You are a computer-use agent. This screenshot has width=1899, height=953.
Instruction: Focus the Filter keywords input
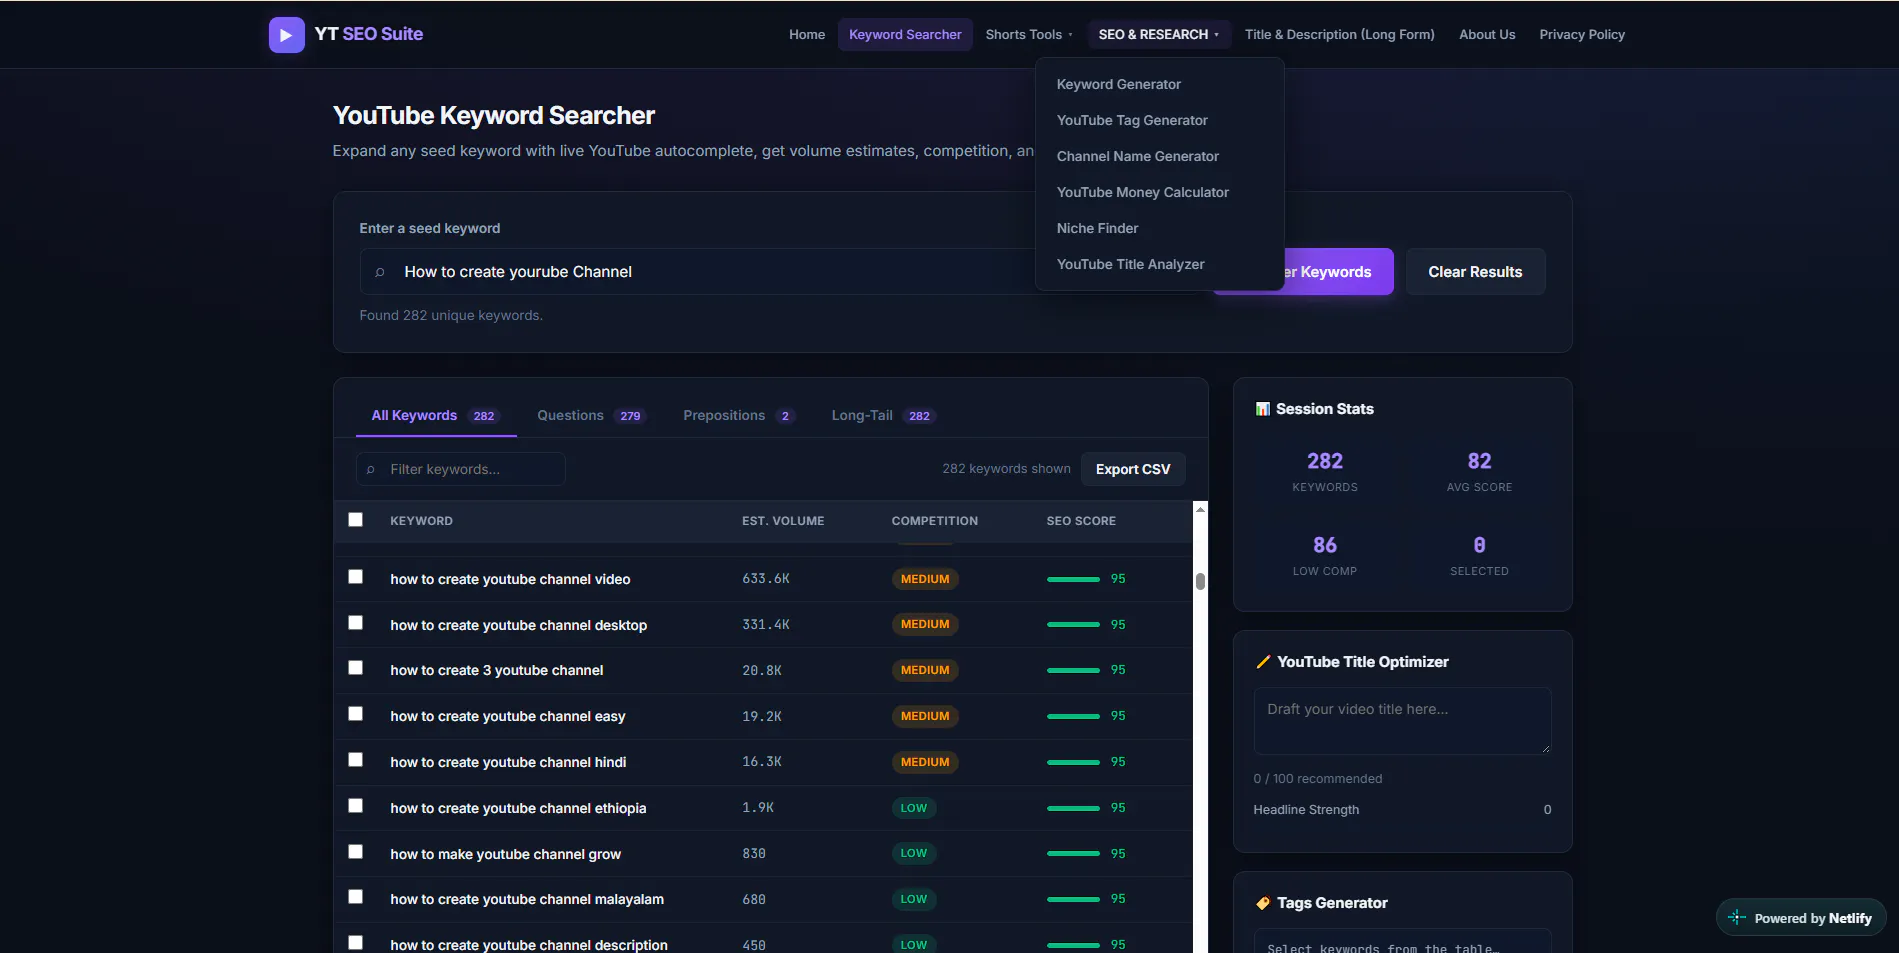pyautogui.click(x=461, y=469)
